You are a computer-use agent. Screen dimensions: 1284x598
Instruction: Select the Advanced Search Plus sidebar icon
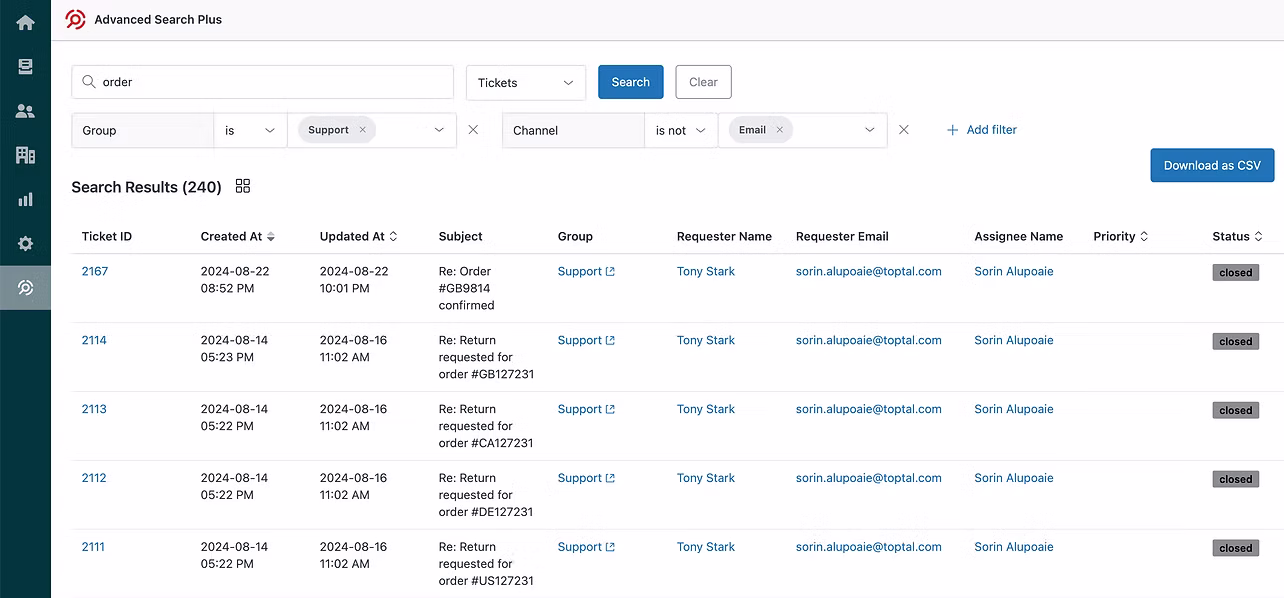(x=25, y=288)
